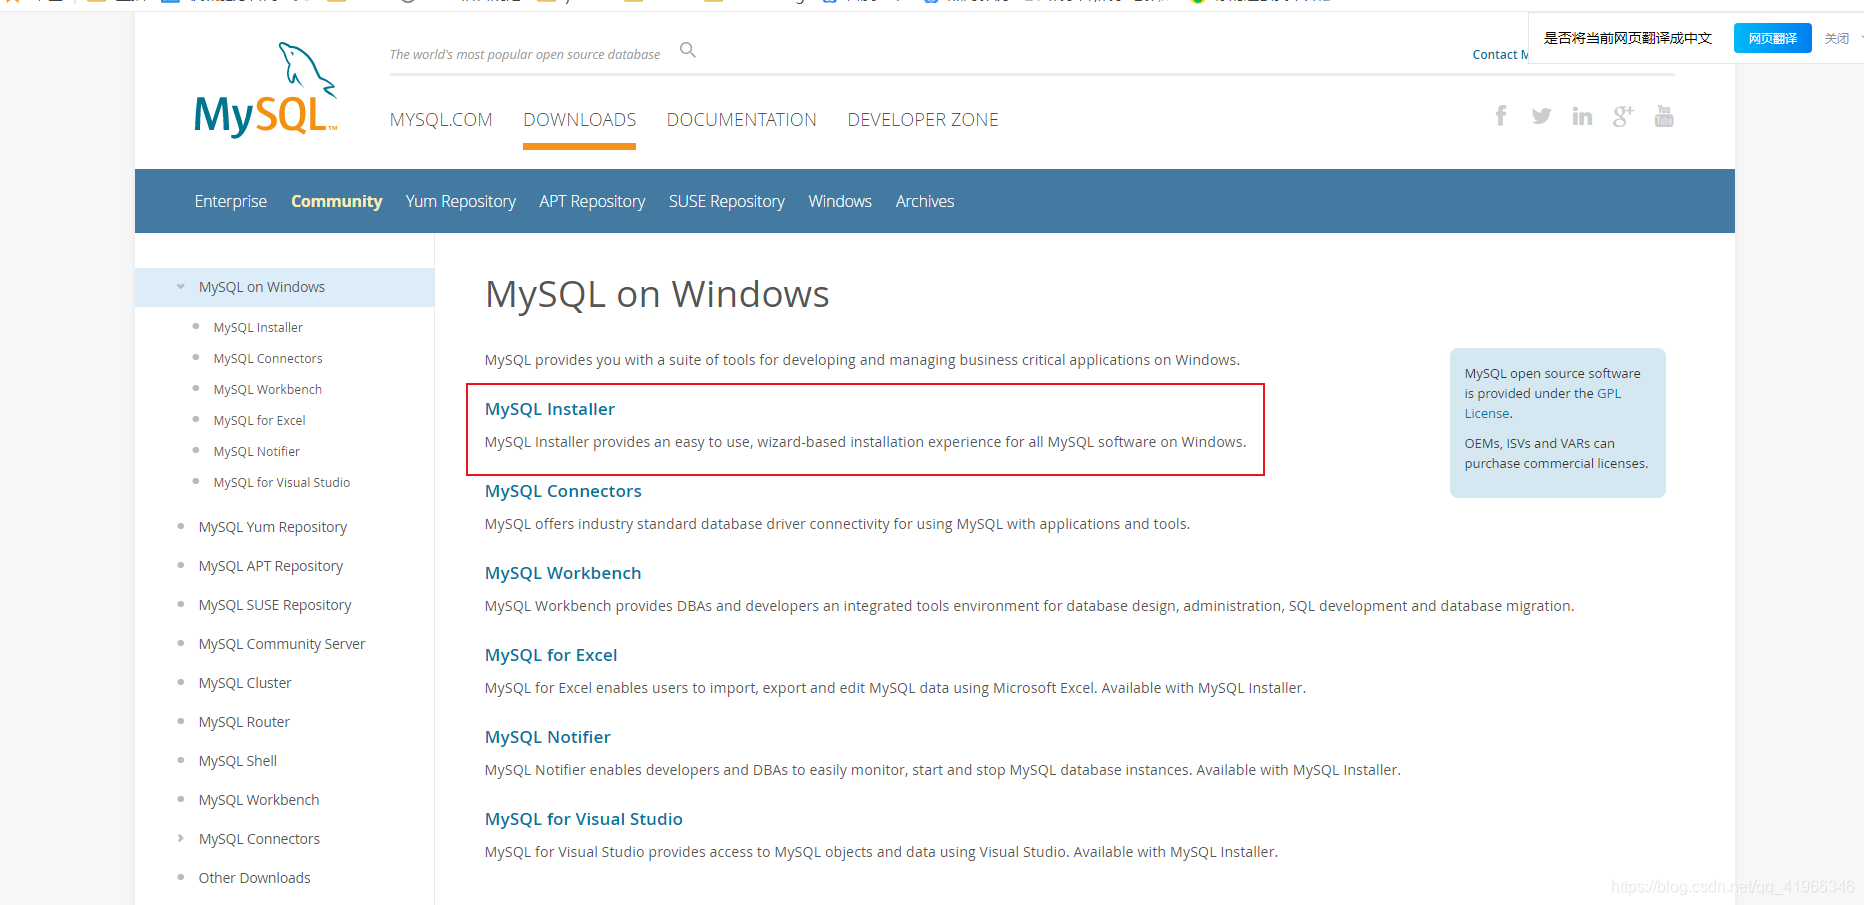Open MySQL Router sidebar link
Image resolution: width=1864 pixels, height=905 pixels.
244,722
